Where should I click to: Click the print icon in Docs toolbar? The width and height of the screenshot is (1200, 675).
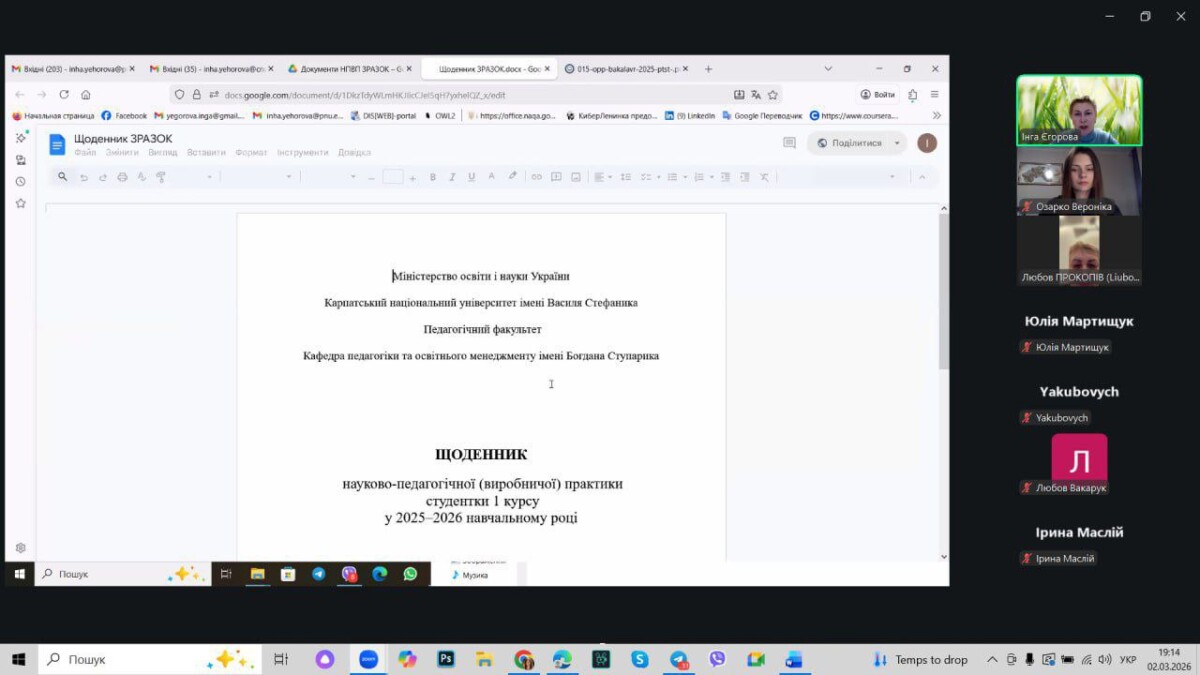(x=122, y=177)
